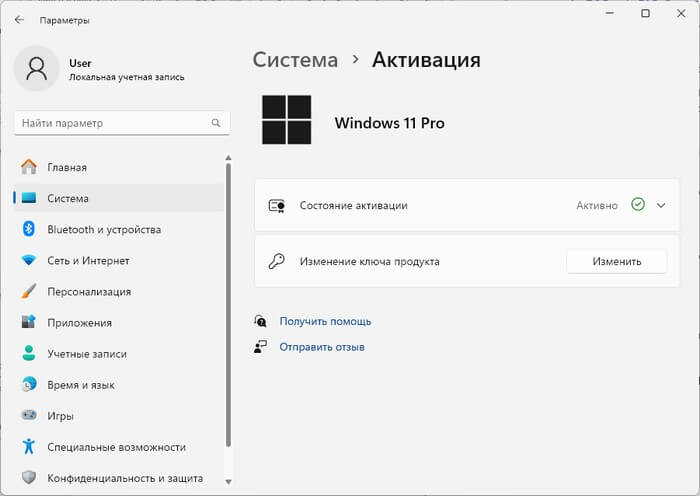Click the Изменение ключа продукта label
Viewport: 700px width, 496px height.
tap(369, 261)
